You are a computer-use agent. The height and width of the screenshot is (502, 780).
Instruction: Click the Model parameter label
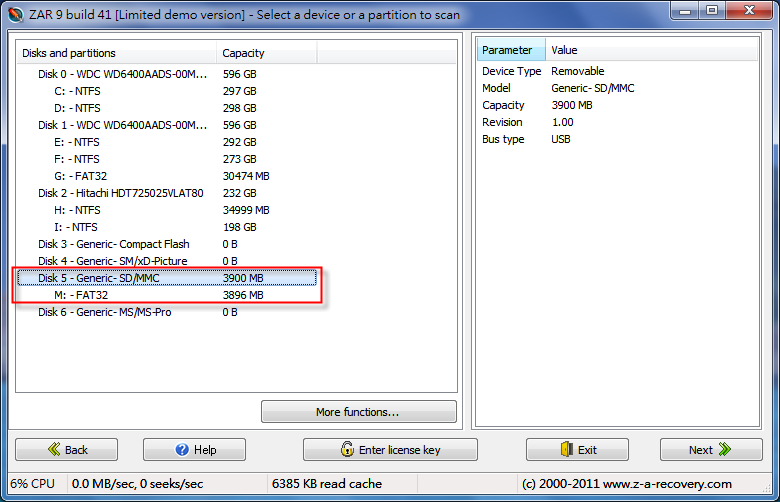tap(496, 88)
